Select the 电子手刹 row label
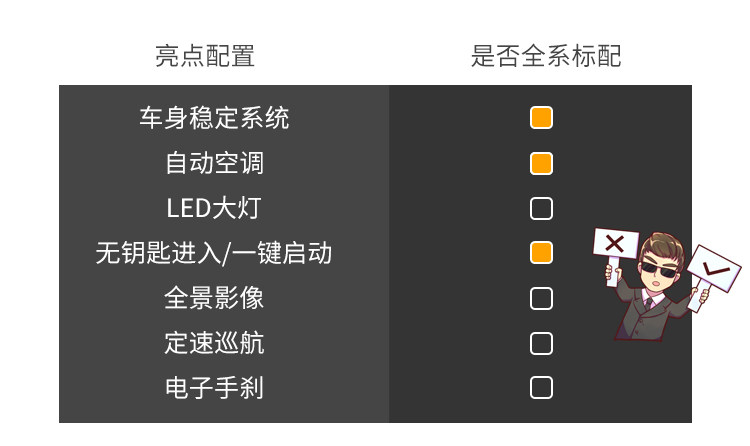The image size is (750, 446). 214,387
